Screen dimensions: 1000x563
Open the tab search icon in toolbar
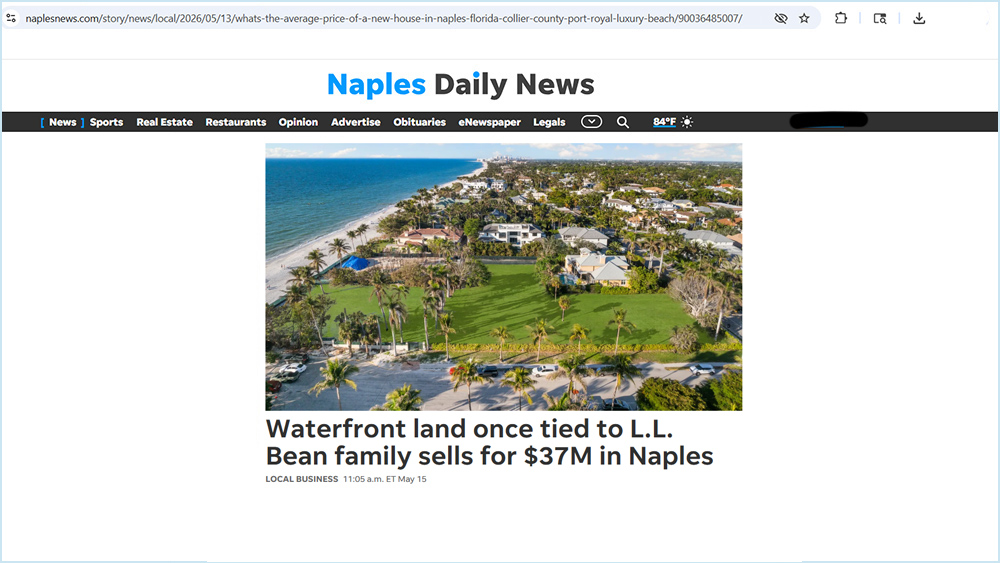(880, 18)
